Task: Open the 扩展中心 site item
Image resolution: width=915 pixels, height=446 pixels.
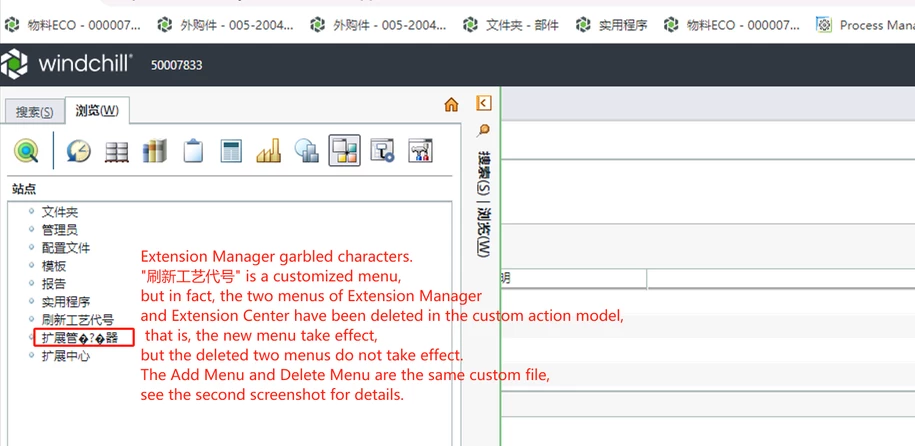Action: 66,356
